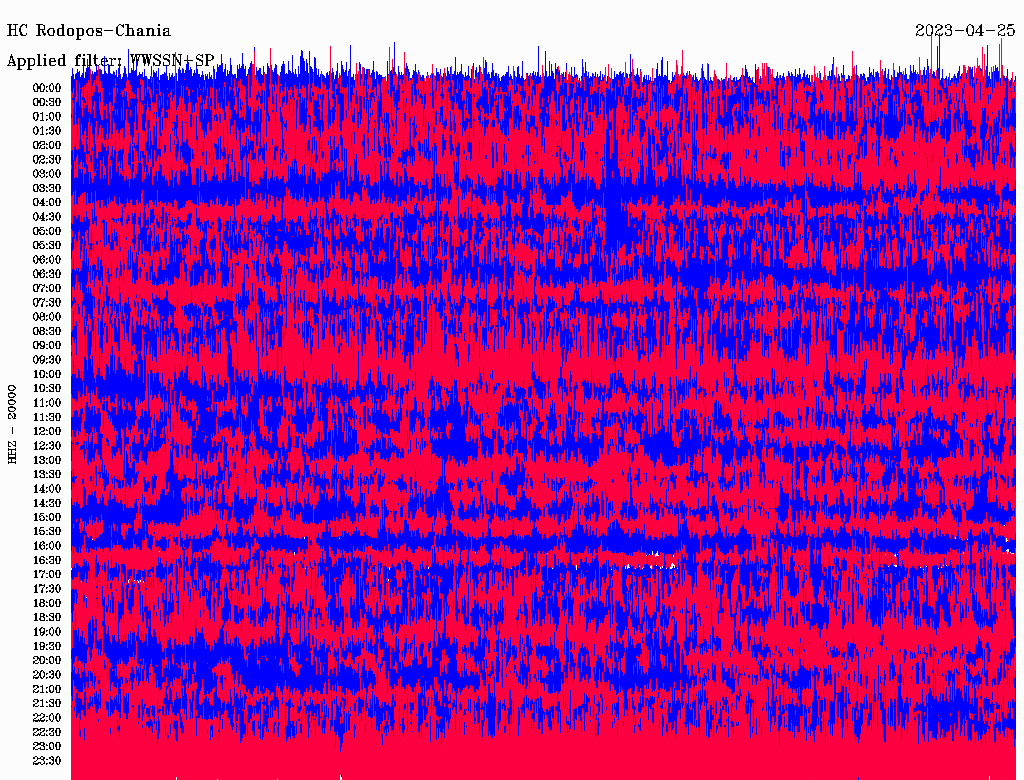Click the 'Applied filter: WWSSN-SP' text
The height and width of the screenshot is (780, 1024).
tap(110, 61)
